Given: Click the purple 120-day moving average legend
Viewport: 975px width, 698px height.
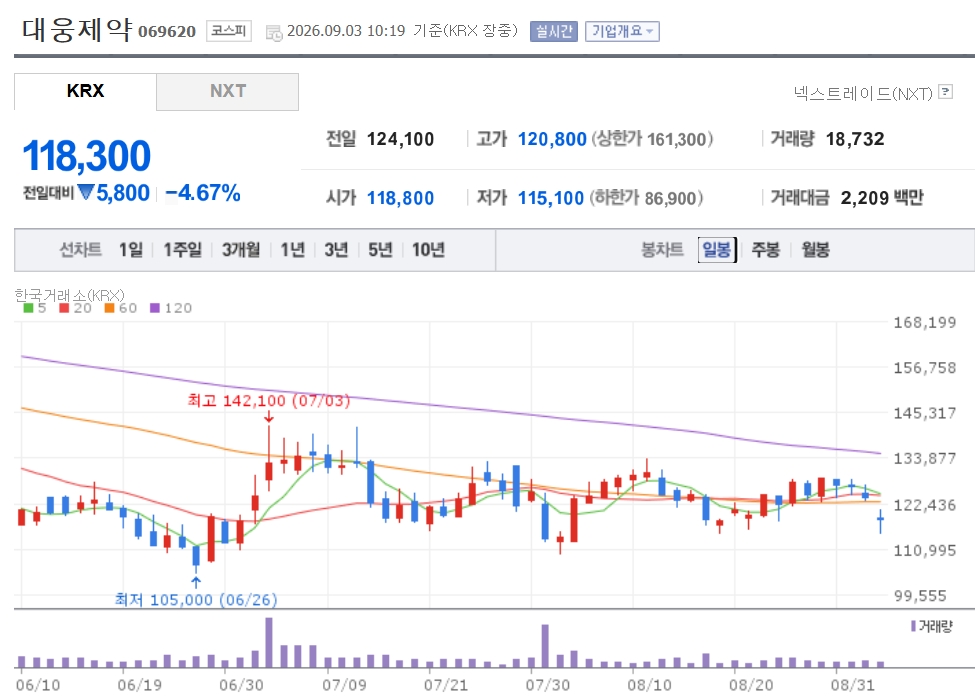Looking at the screenshot, I should click(x=171, y=308).
